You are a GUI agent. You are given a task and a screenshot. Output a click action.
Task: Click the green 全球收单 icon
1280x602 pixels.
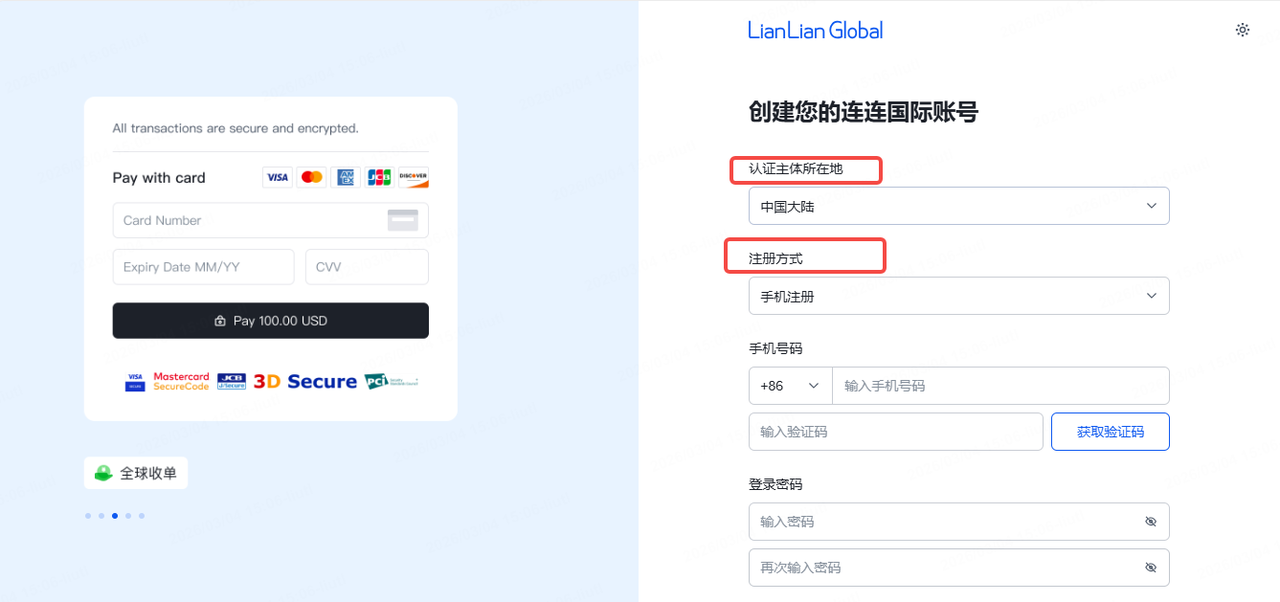pos(103,473)
